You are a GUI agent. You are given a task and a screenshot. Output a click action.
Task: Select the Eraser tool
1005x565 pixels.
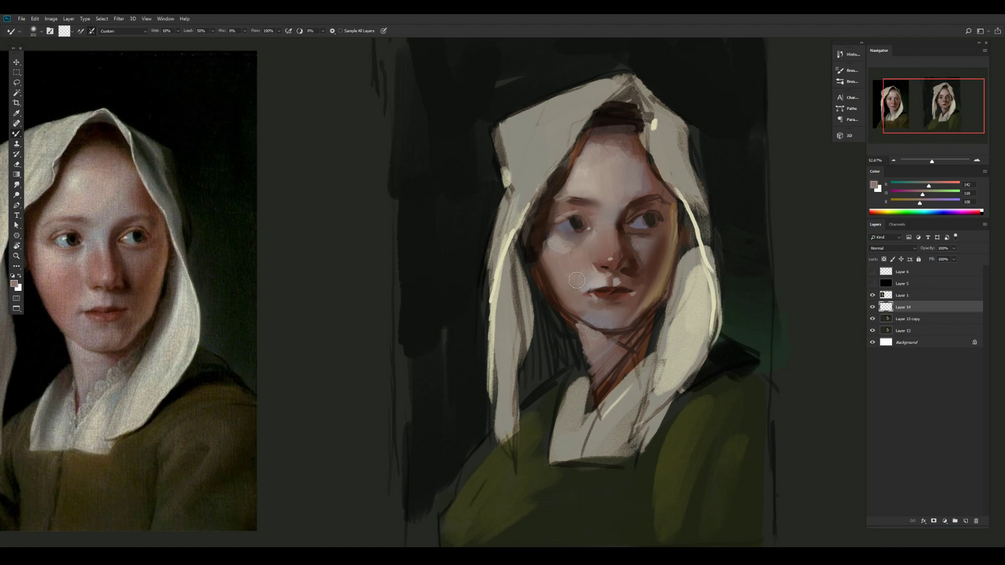tap(17, 165)
